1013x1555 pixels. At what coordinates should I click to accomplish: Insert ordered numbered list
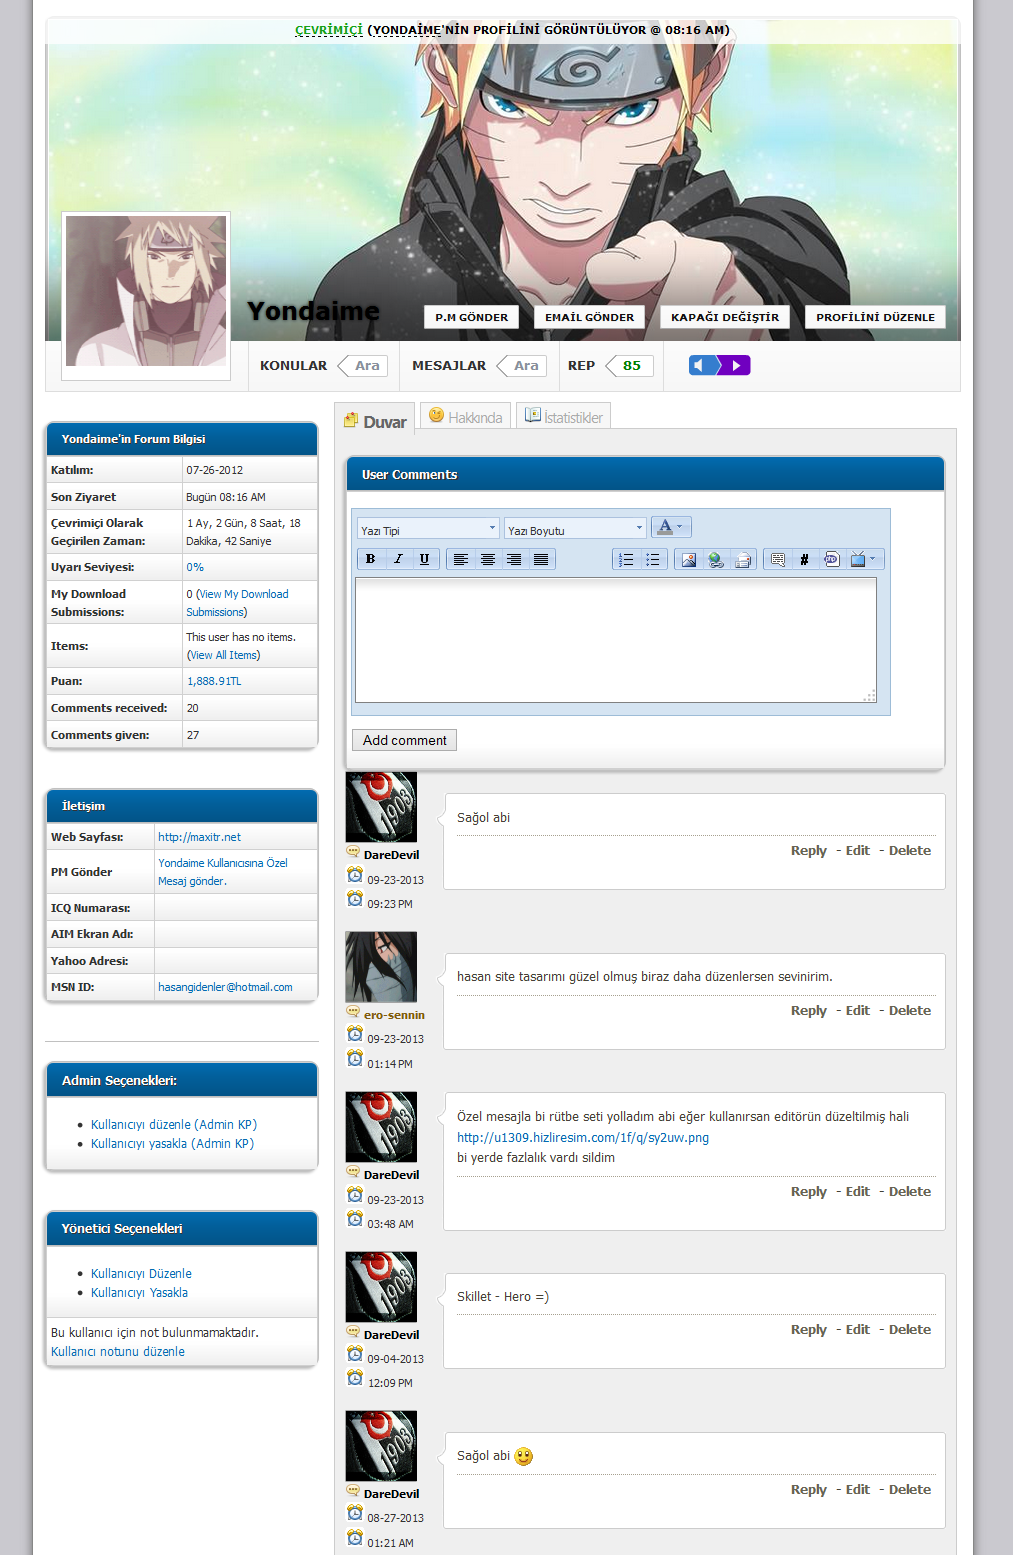[626, 559]
